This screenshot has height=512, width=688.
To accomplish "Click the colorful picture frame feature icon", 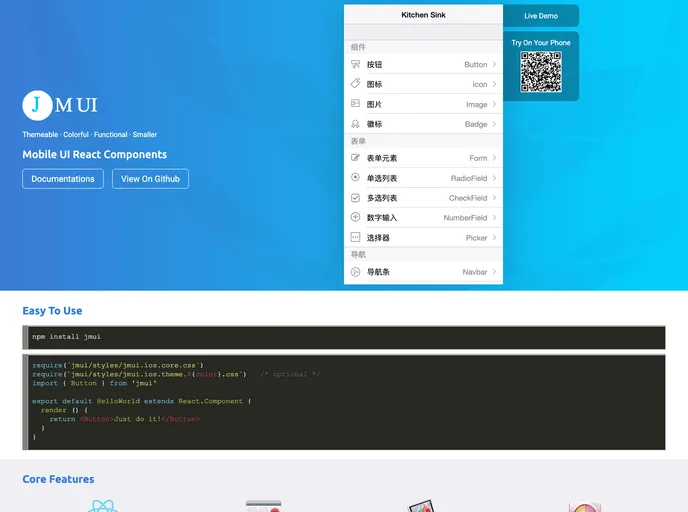I will [x=421, y=506].
